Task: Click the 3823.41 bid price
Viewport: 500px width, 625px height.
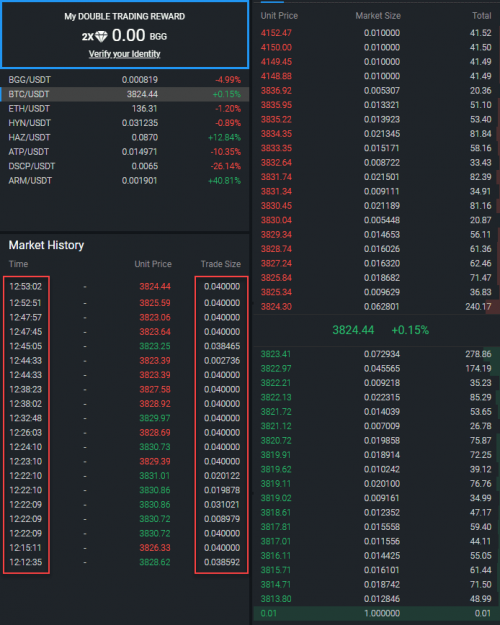Action: (276, 354)
